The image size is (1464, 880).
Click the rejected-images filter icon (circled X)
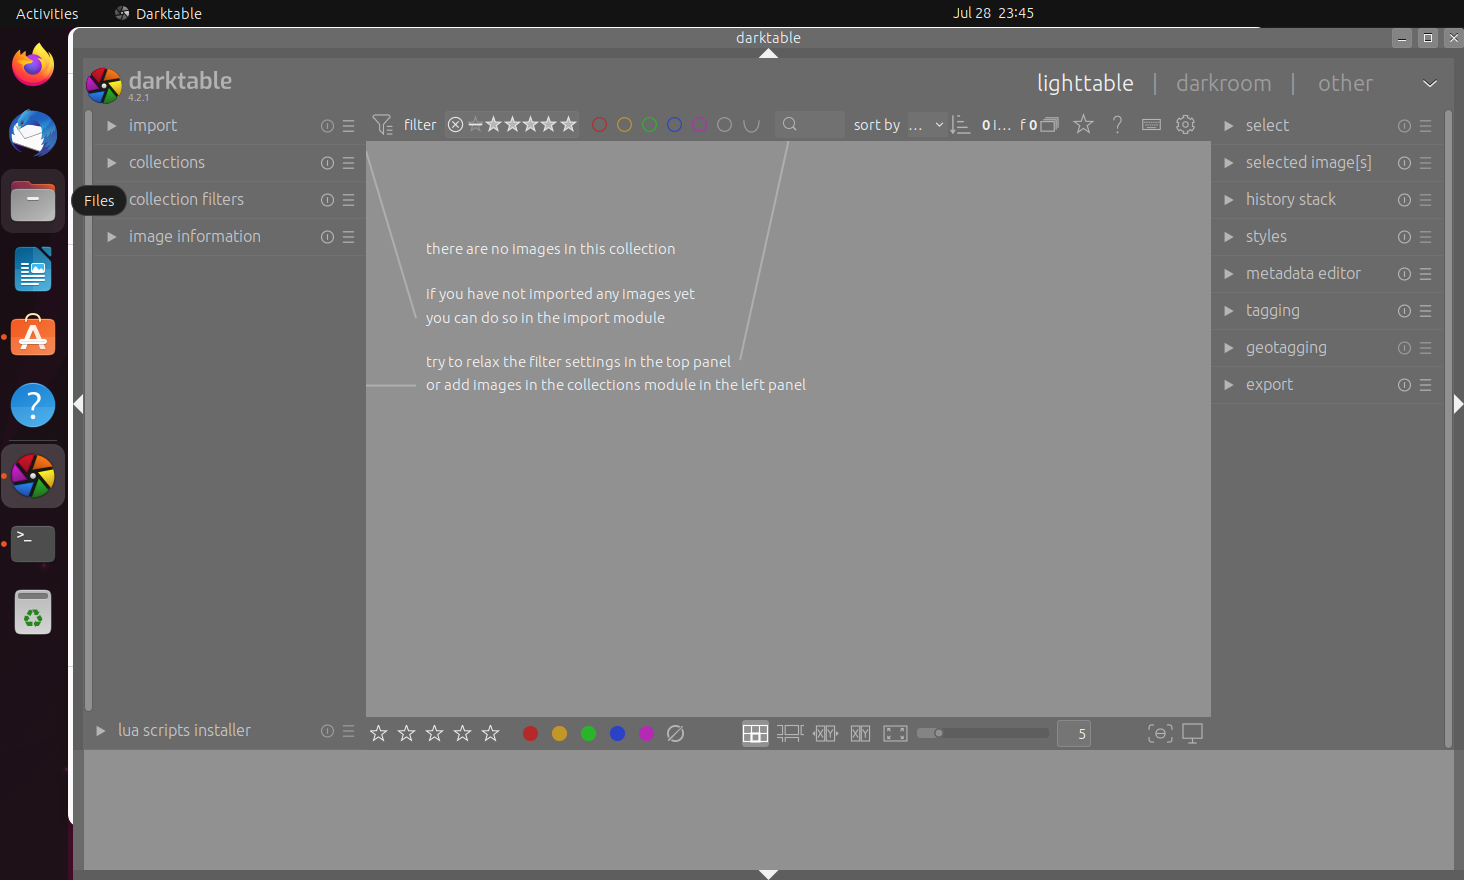[x=455, y=125]
